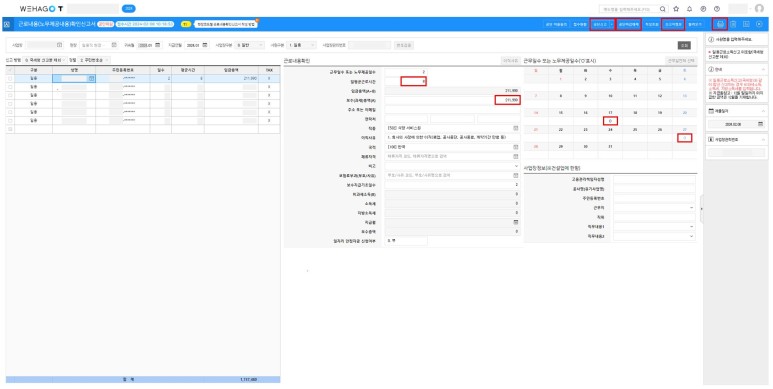Click the right side panel collapse handle

701,208
